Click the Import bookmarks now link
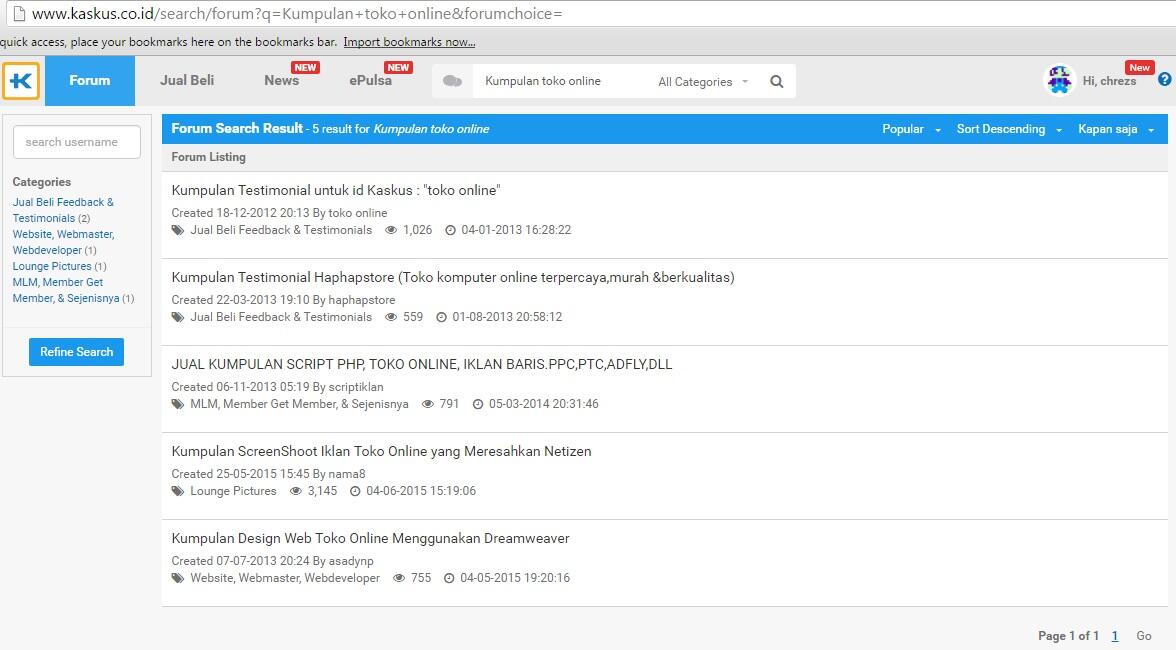The width and height of the screenshot is (1176, 650). [x=409, y=42]
